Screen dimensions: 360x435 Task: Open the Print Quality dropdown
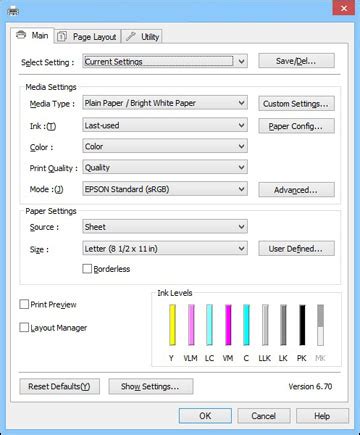coord(165,167)
